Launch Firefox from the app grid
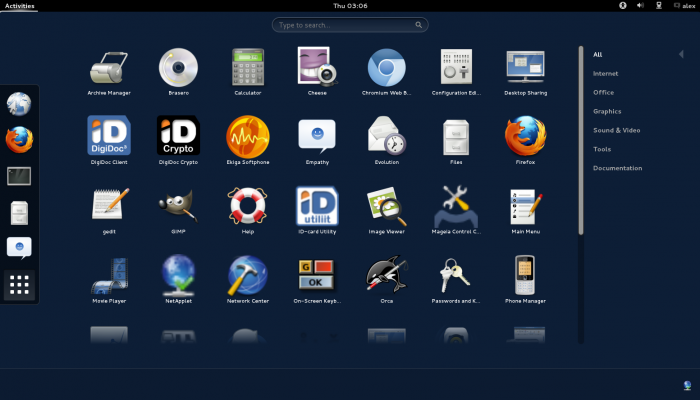Image resolution: width=700 pixels, height=400 pixels. pyautogui.click(x=525, y=141)
